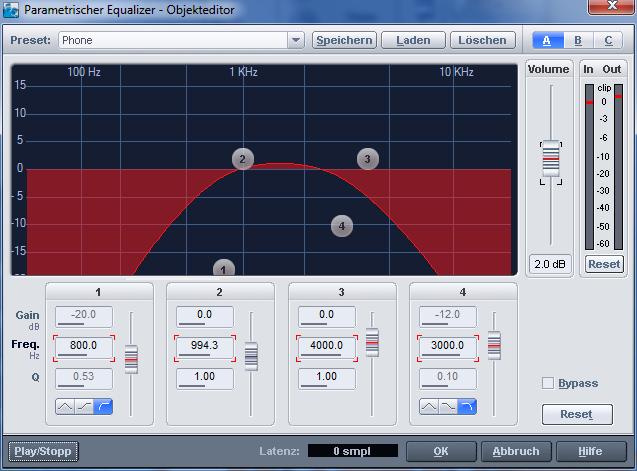Open the Preset dropdown arrow
The width and height of the screenshot is (637, 471).
tap(296, 40)
